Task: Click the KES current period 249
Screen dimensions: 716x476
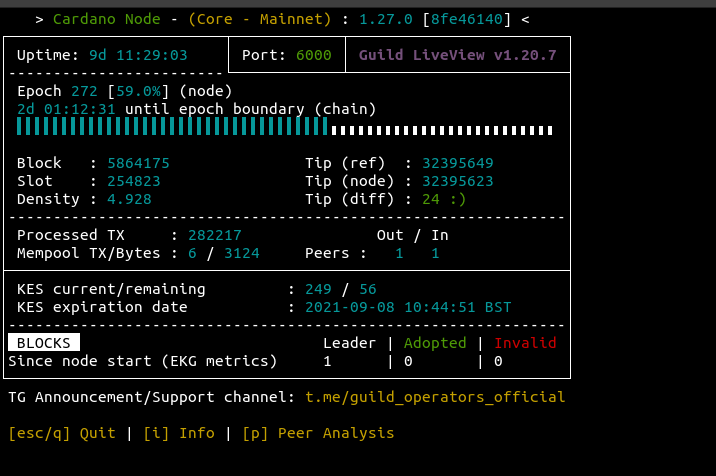Action: (318, 289)
